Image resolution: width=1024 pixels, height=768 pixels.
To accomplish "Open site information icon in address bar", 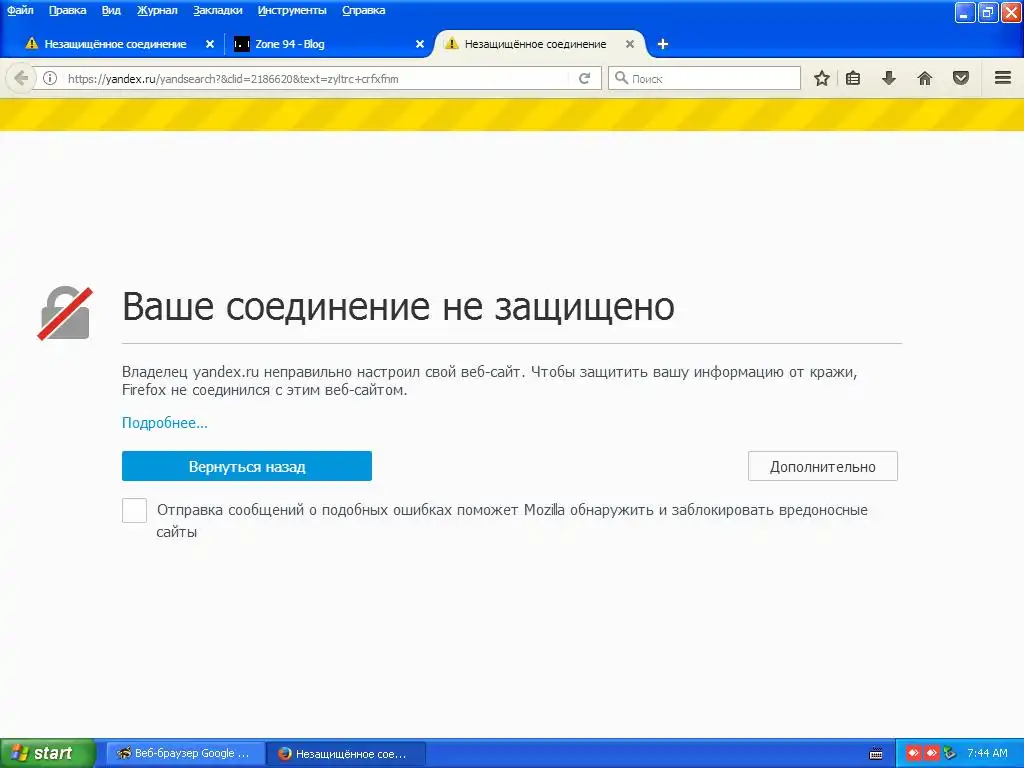I will (50, 78).
